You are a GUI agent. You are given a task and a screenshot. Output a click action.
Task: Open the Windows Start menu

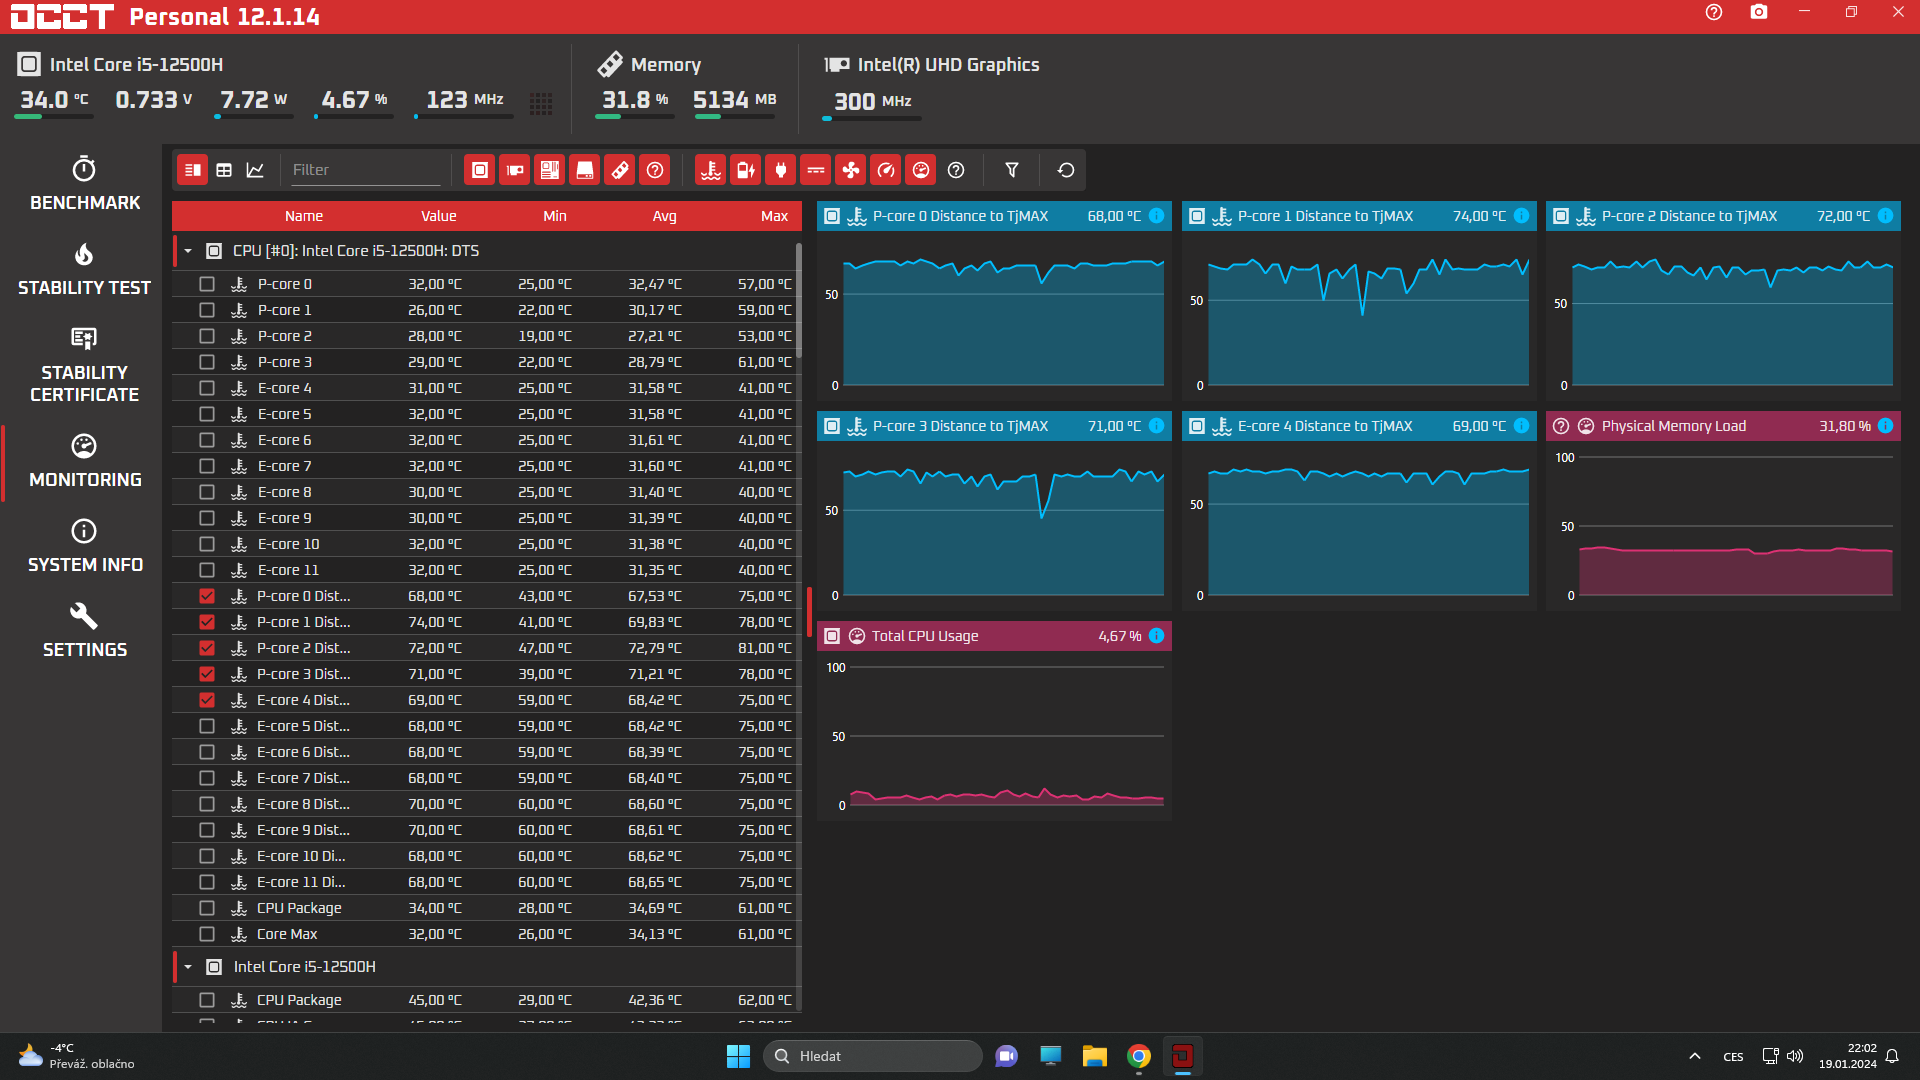pos(738,1056)
